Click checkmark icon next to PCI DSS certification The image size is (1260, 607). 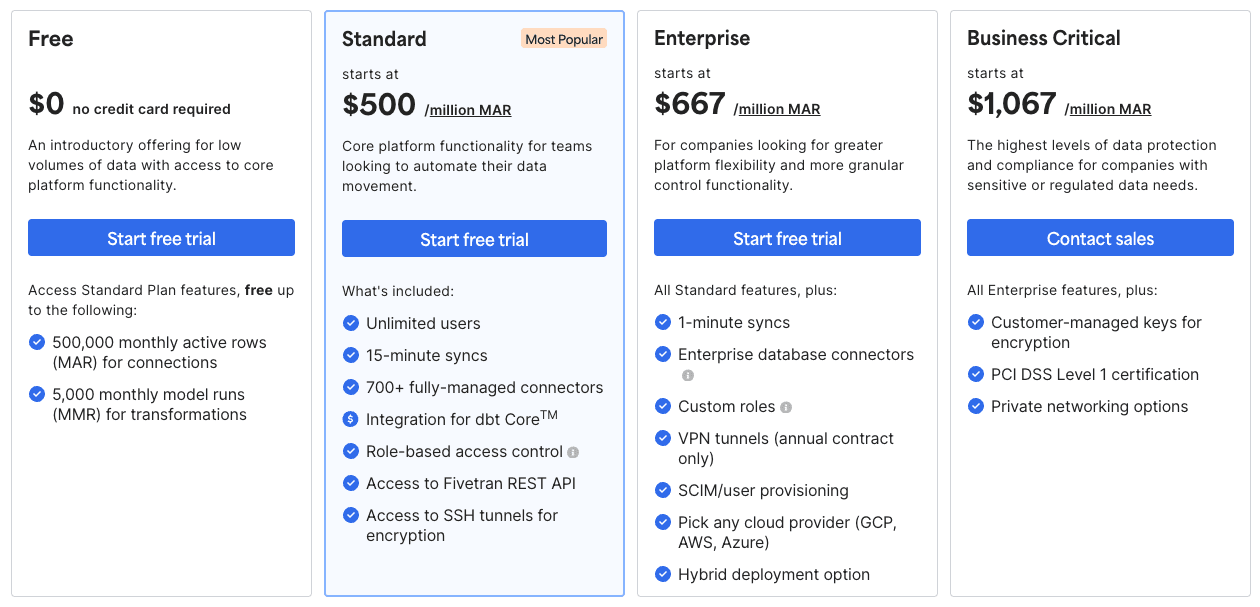(x=975, y=374)
